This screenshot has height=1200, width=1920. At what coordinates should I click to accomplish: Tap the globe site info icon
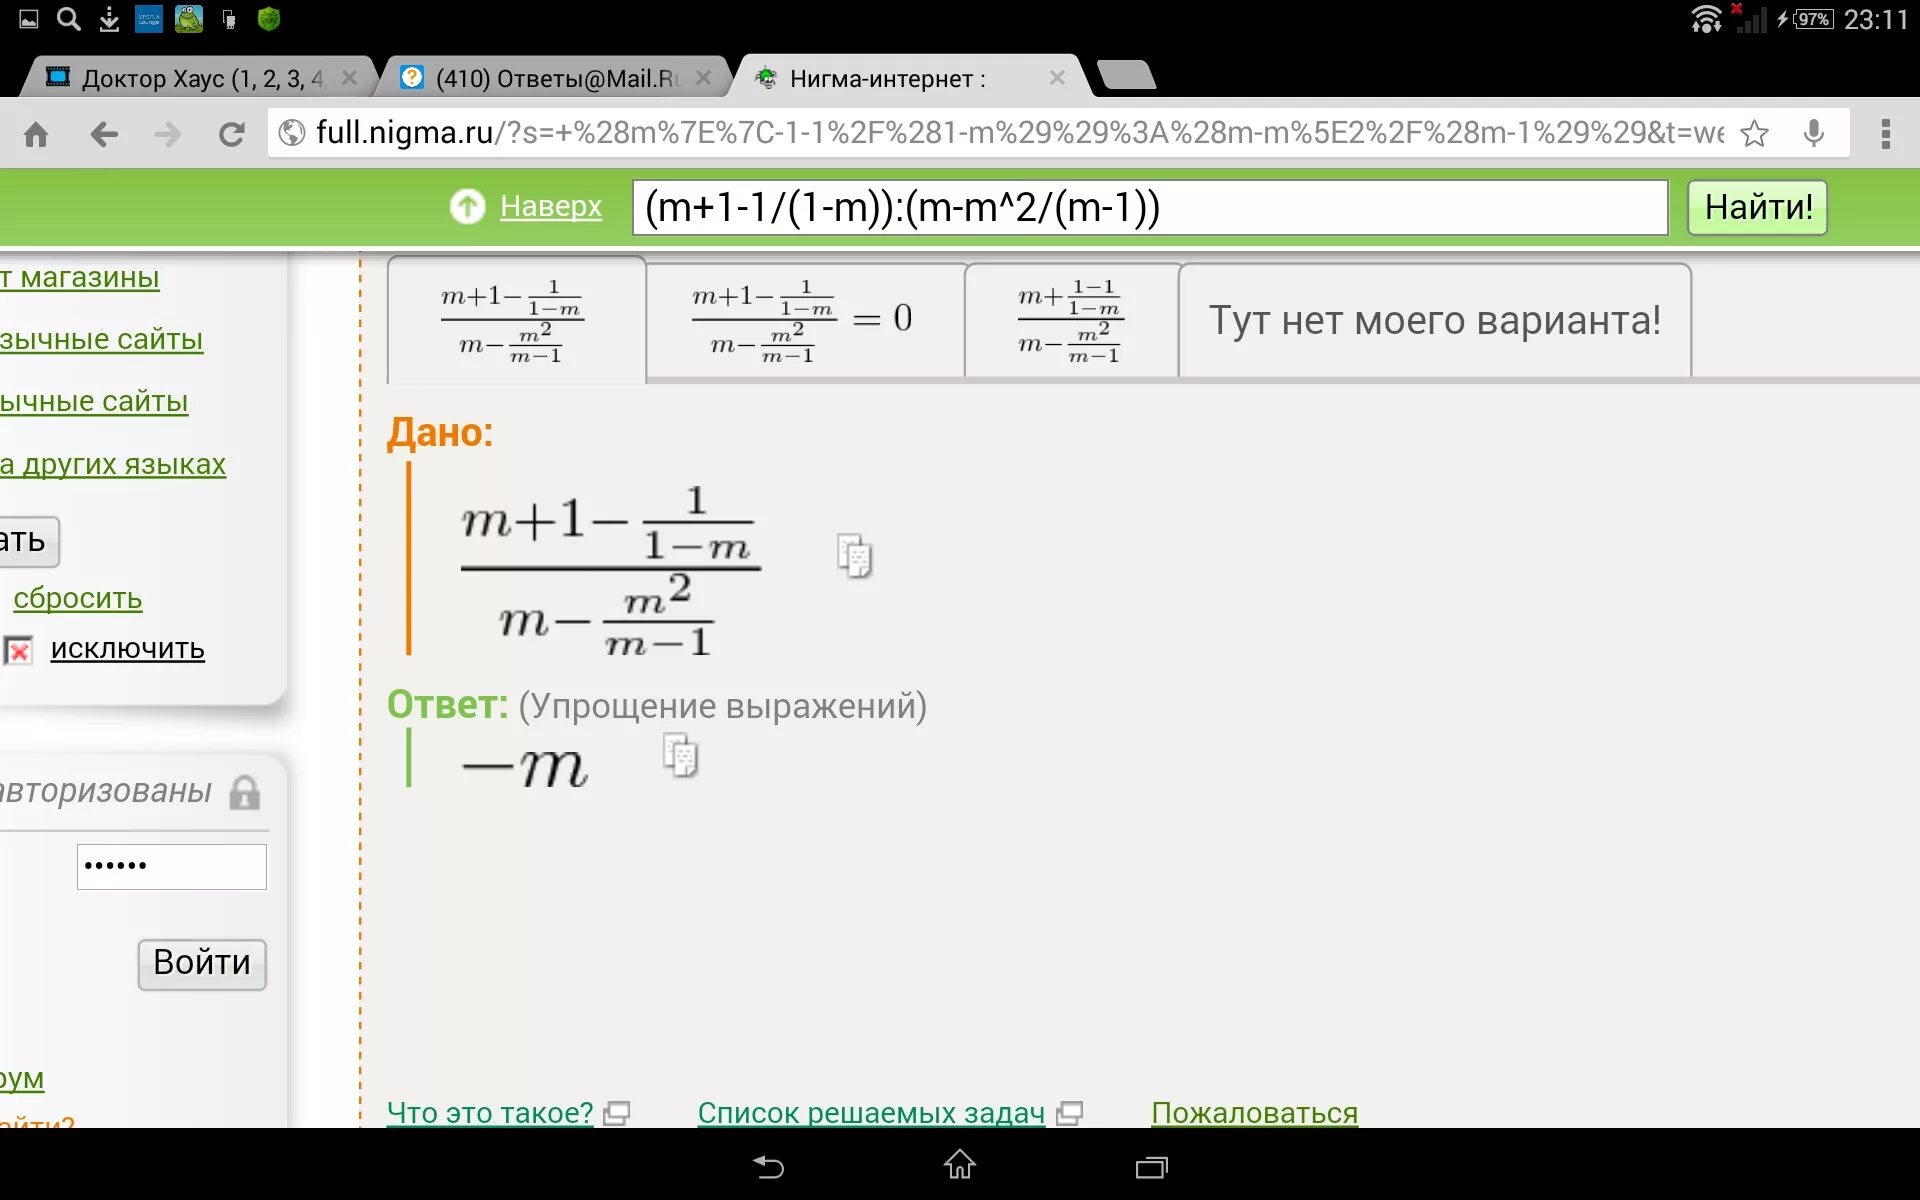coord(291,132)
